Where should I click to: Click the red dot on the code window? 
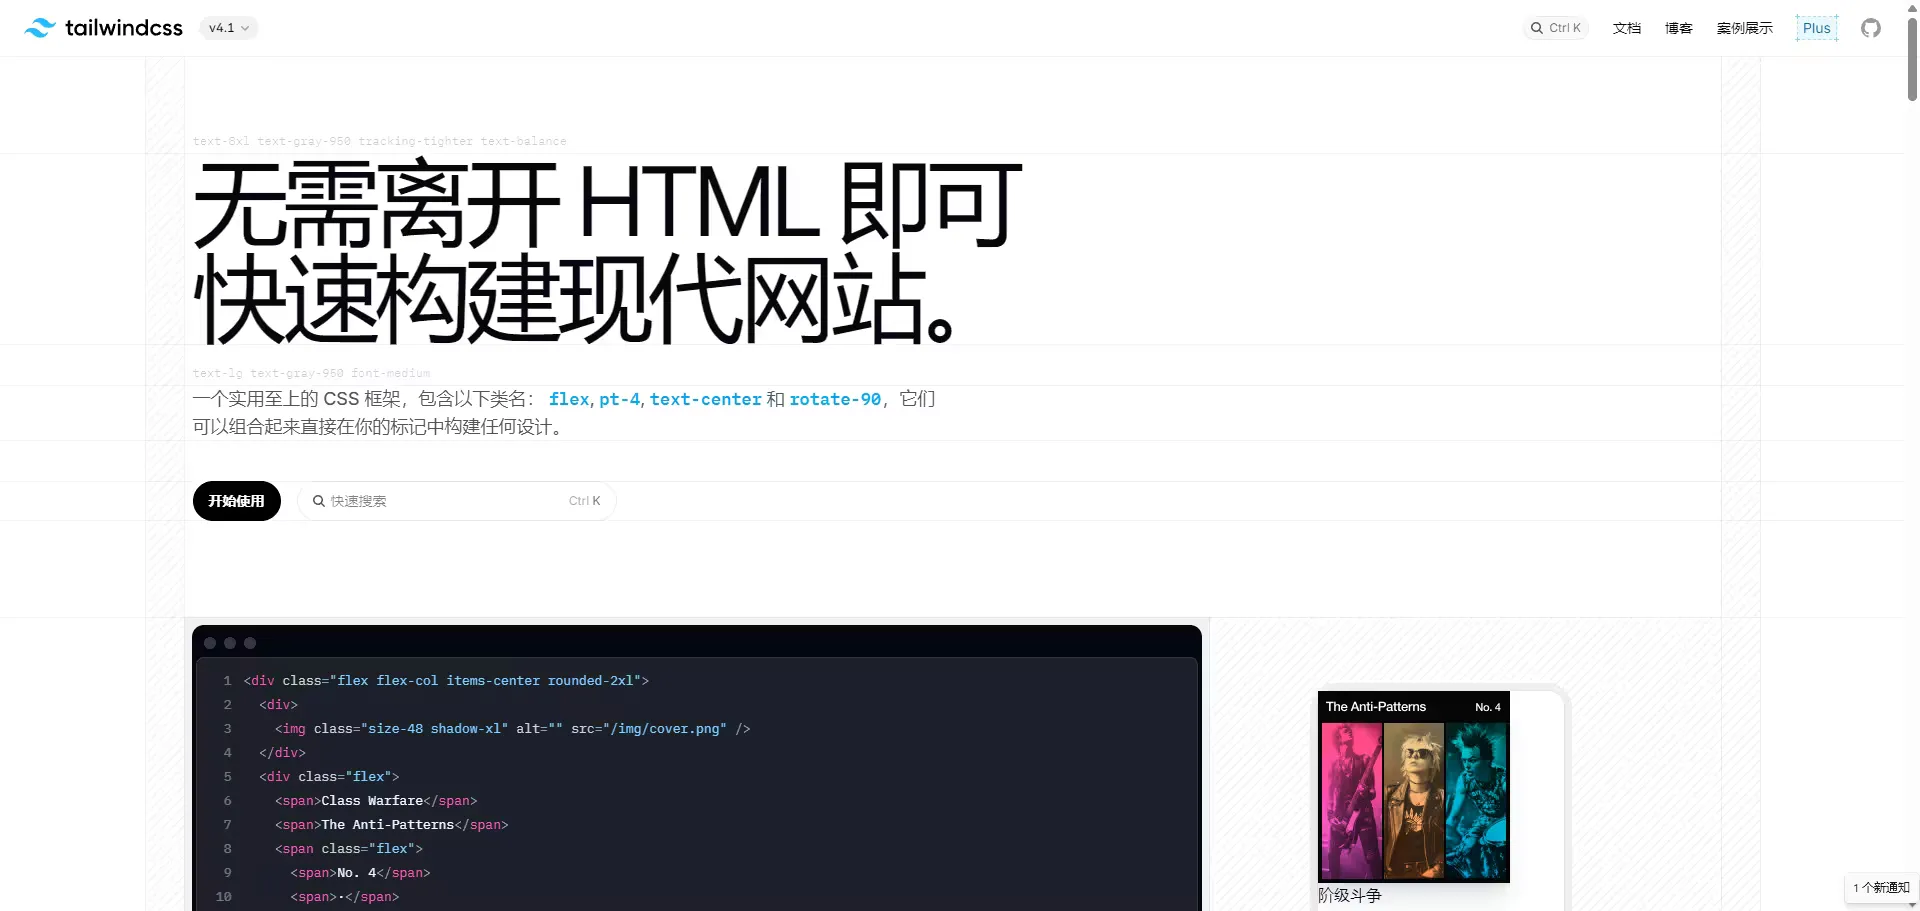(x=210, y=643)
